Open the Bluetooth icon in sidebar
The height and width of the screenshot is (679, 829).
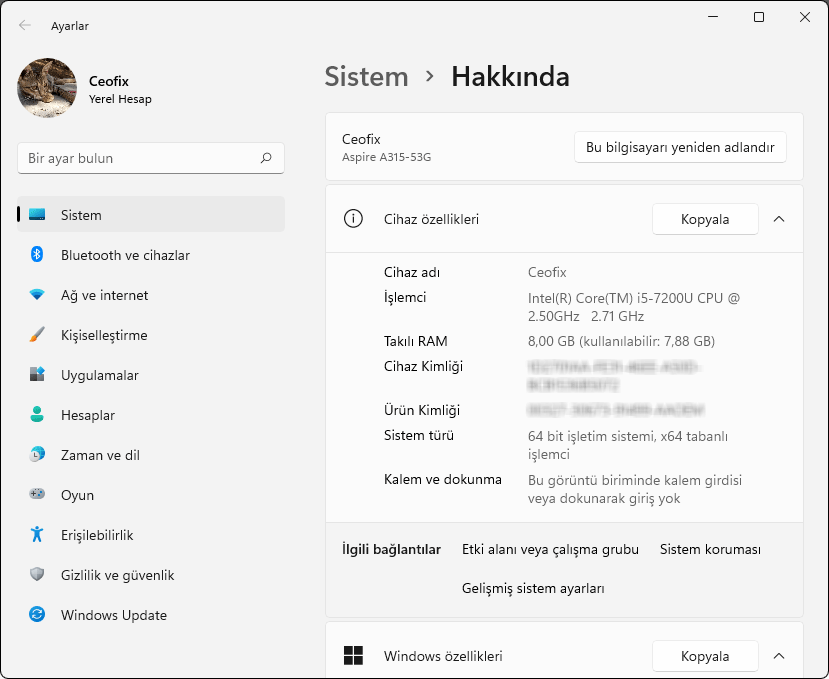37,254
